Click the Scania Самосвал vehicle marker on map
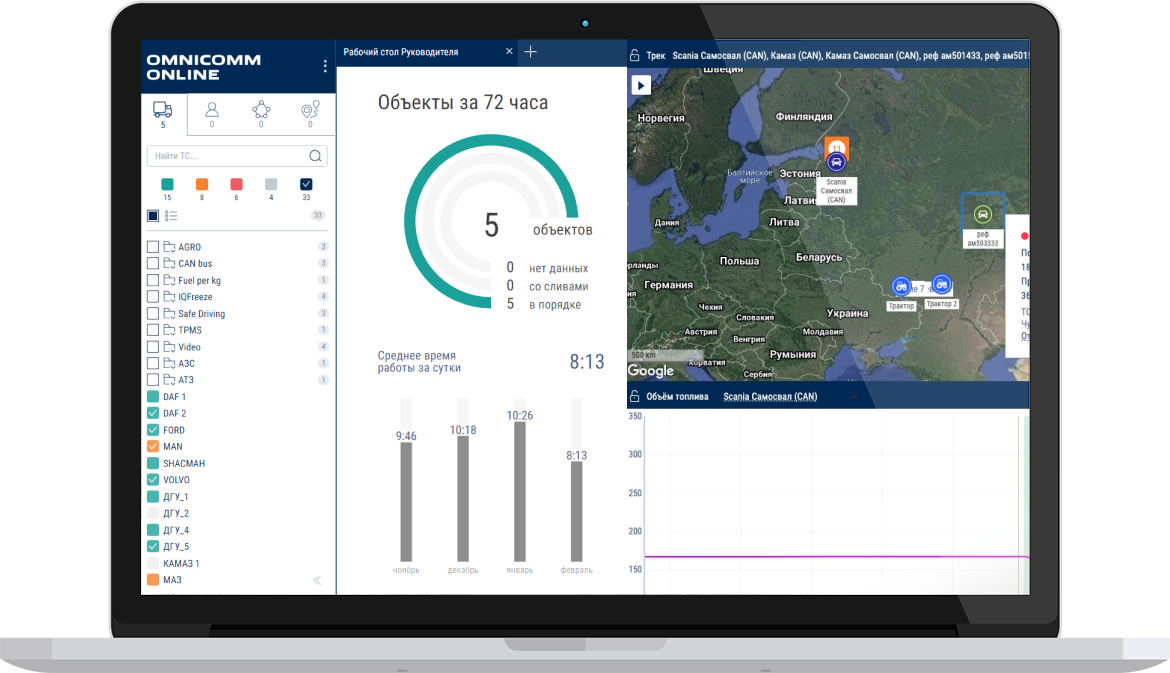This screenshot has height=673, width=1170. (836, 162)
